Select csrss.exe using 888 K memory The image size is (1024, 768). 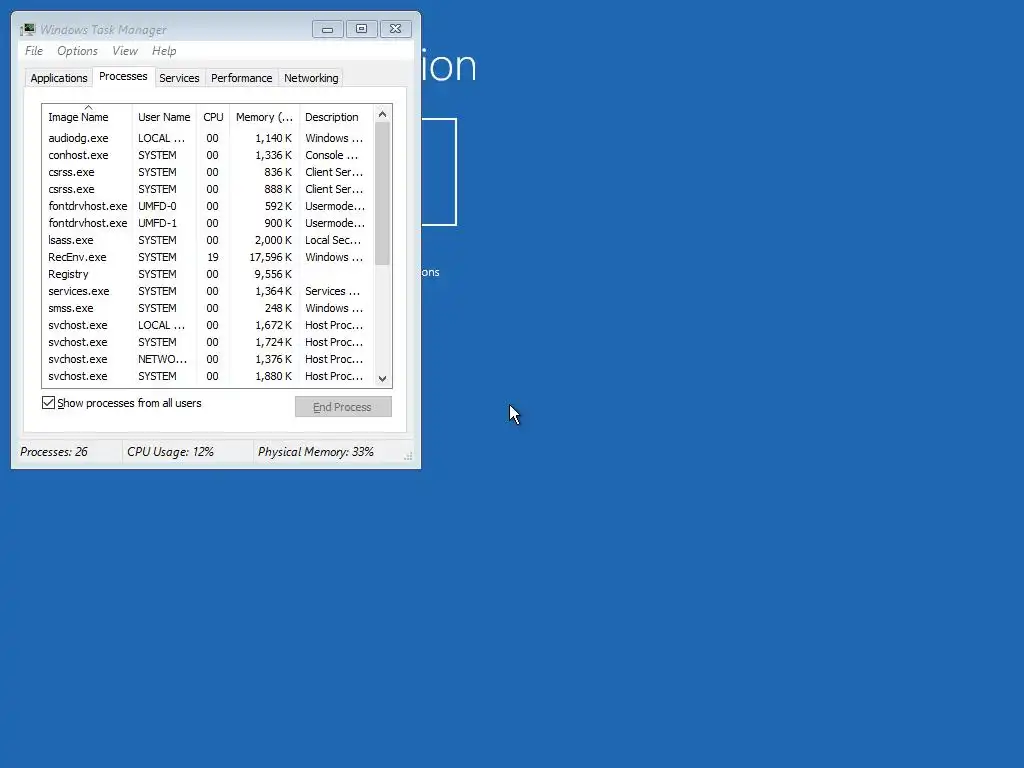pyautogui.click(x=208, y=189)
